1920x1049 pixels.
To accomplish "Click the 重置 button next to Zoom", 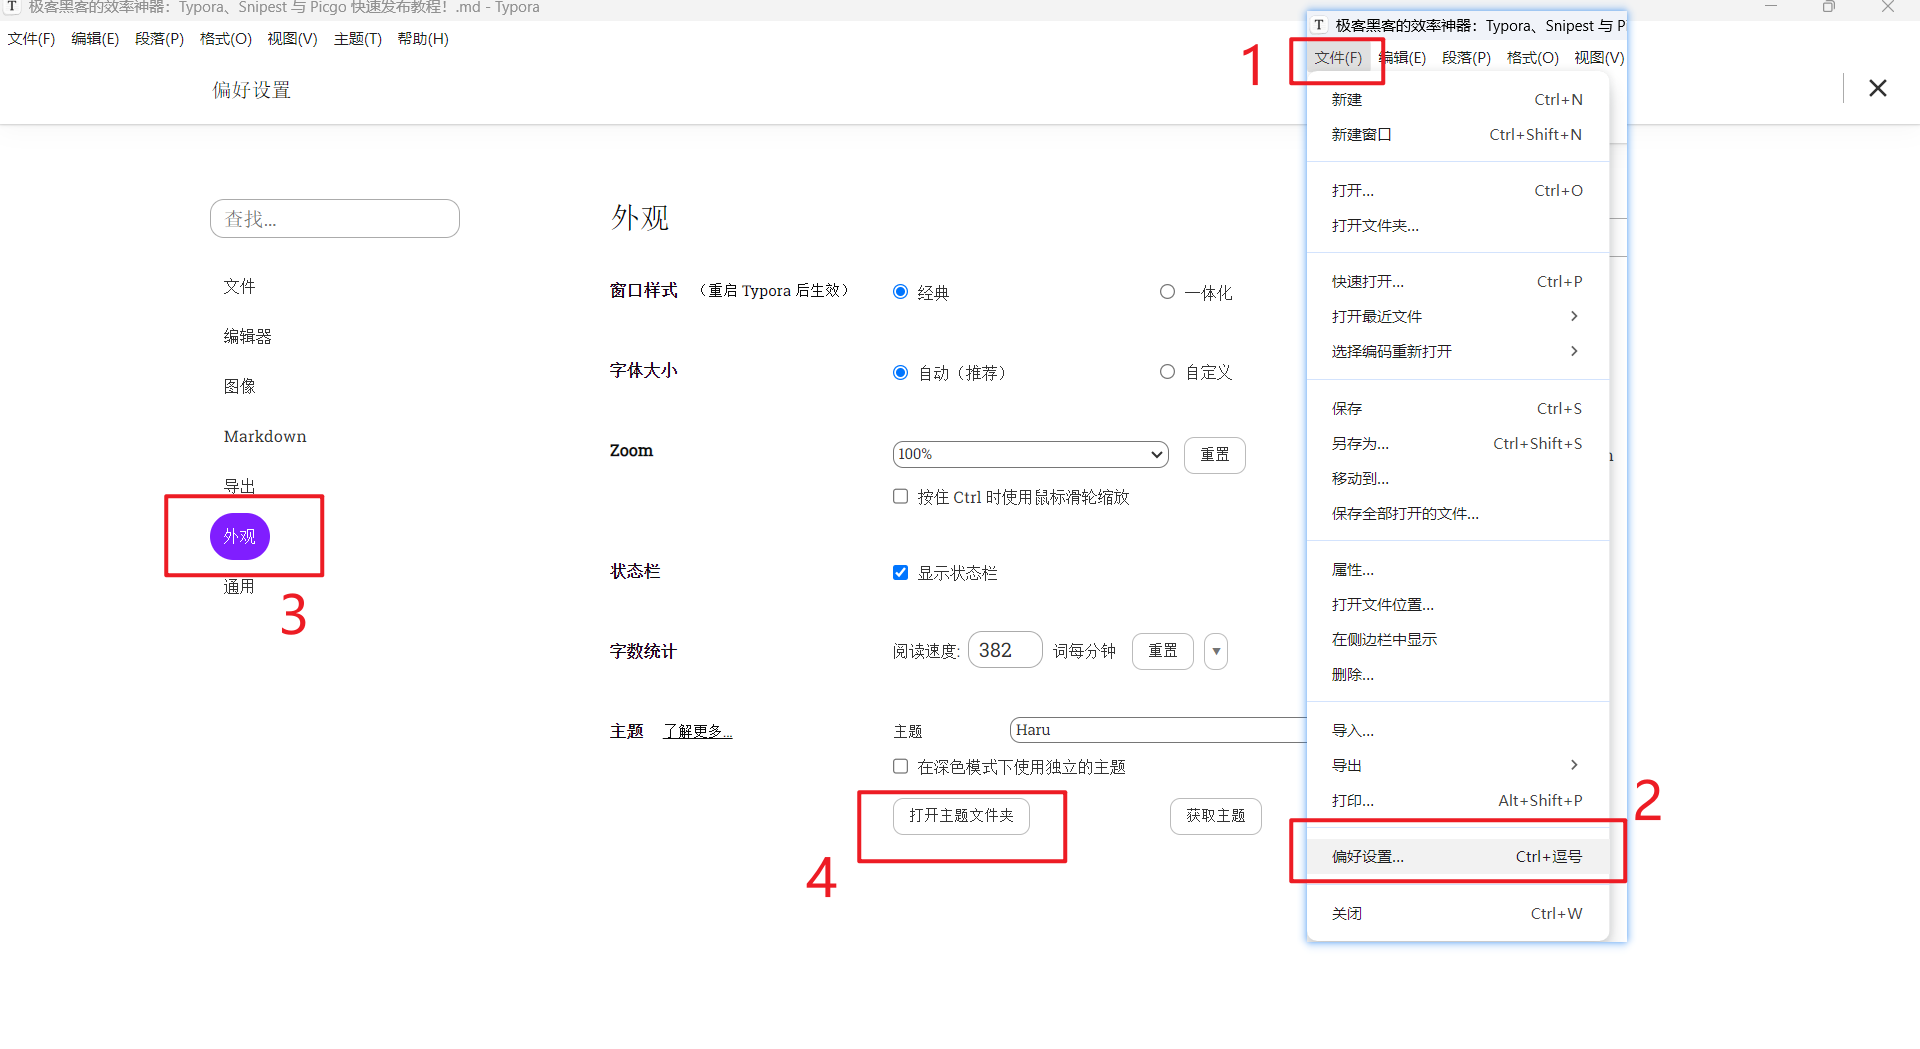I will tap(1214, 454).
